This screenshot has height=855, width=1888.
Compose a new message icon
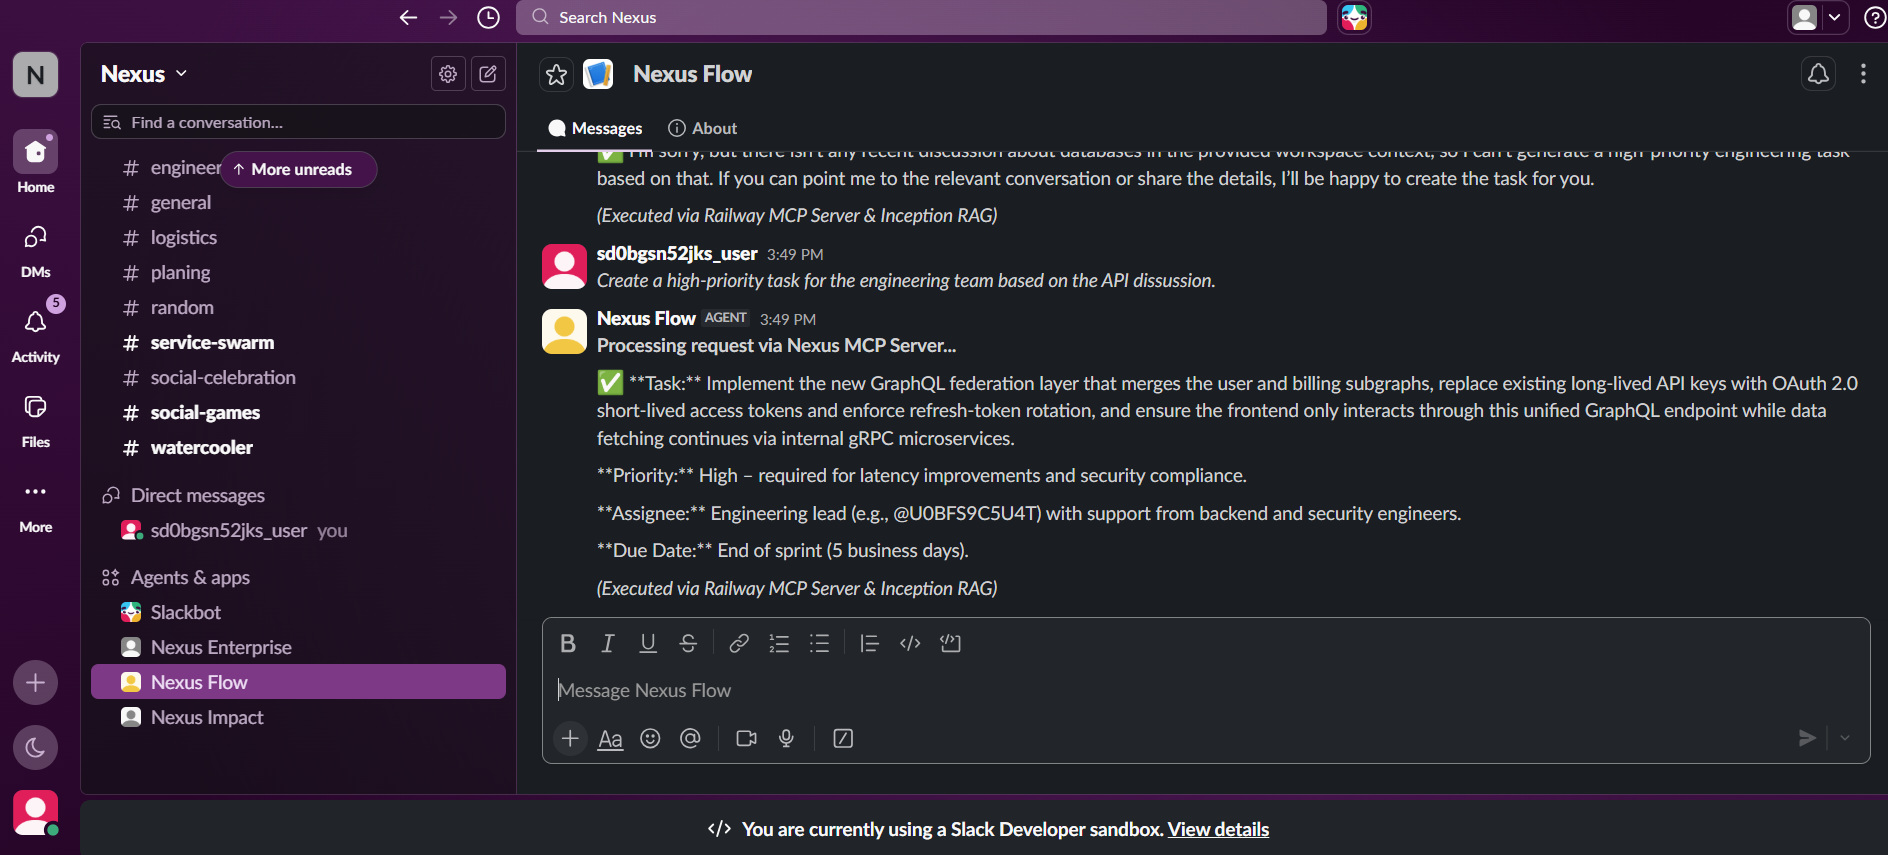(x=488, y=73)
